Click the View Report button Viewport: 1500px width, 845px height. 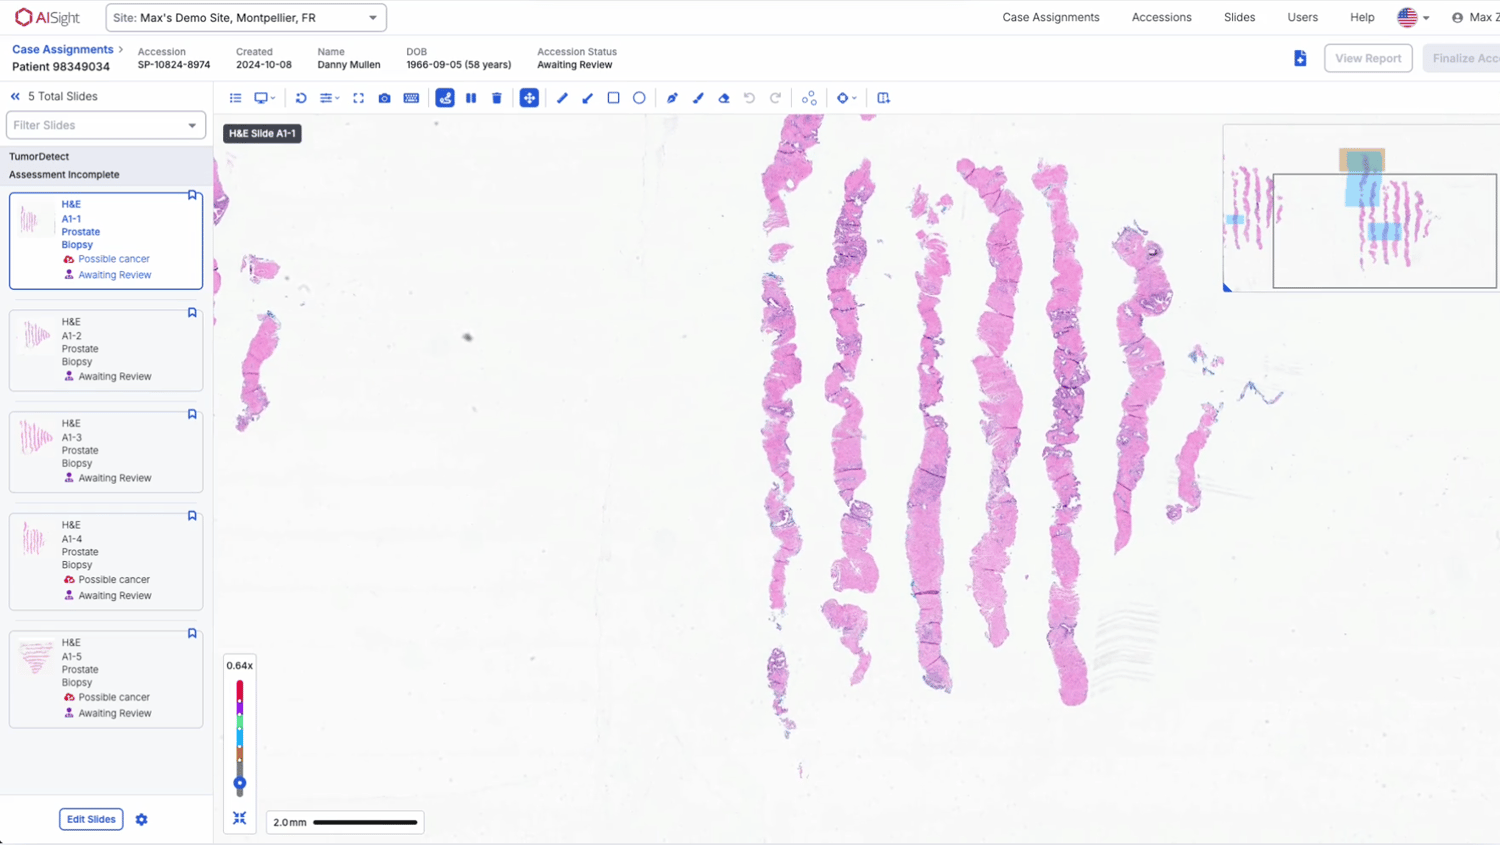1368,58
